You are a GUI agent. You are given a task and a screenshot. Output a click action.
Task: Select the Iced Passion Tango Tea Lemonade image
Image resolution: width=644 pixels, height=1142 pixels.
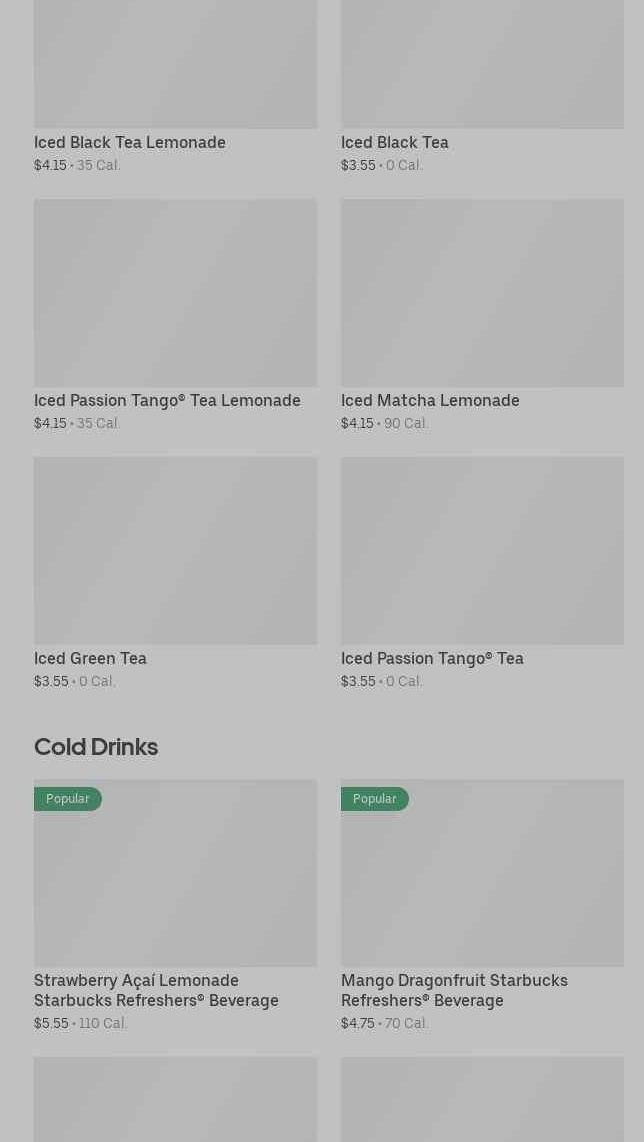176,293
